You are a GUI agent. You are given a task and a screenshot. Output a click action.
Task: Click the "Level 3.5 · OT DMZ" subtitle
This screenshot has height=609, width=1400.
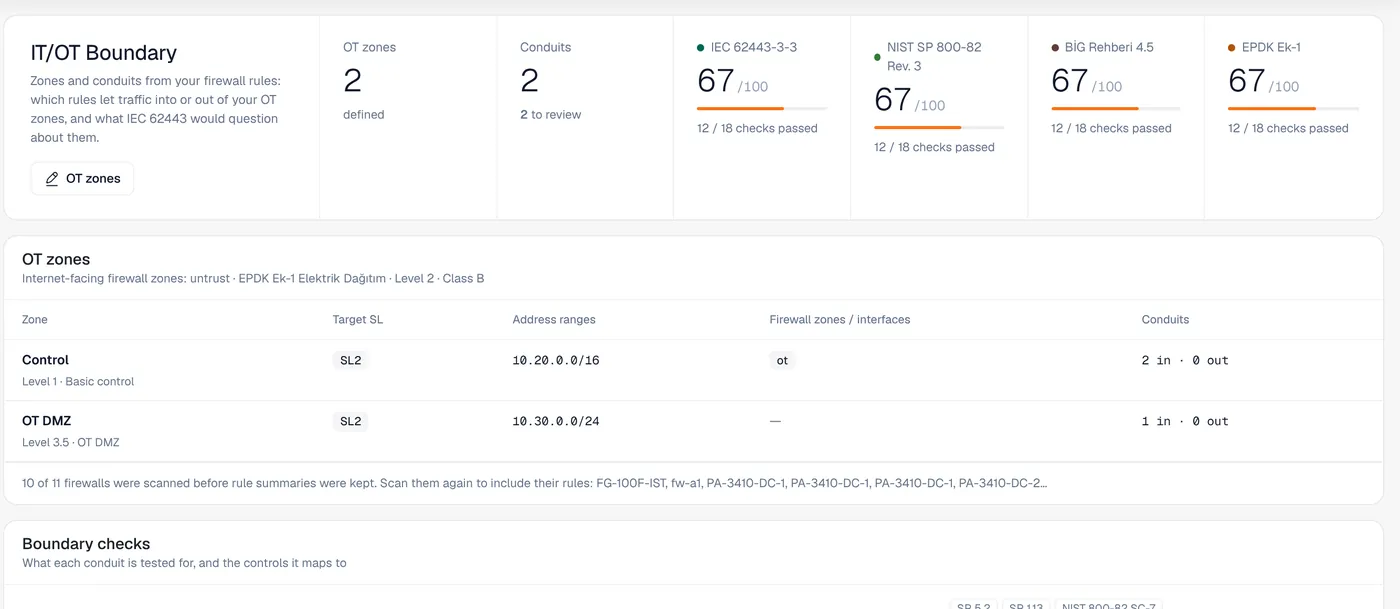71,442
